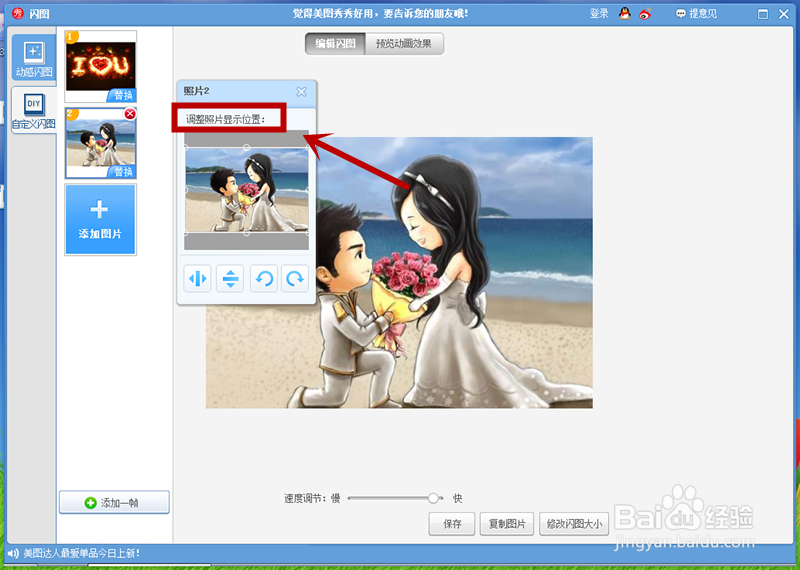Replace image in frame 1 via 替换

pos(122,95)
